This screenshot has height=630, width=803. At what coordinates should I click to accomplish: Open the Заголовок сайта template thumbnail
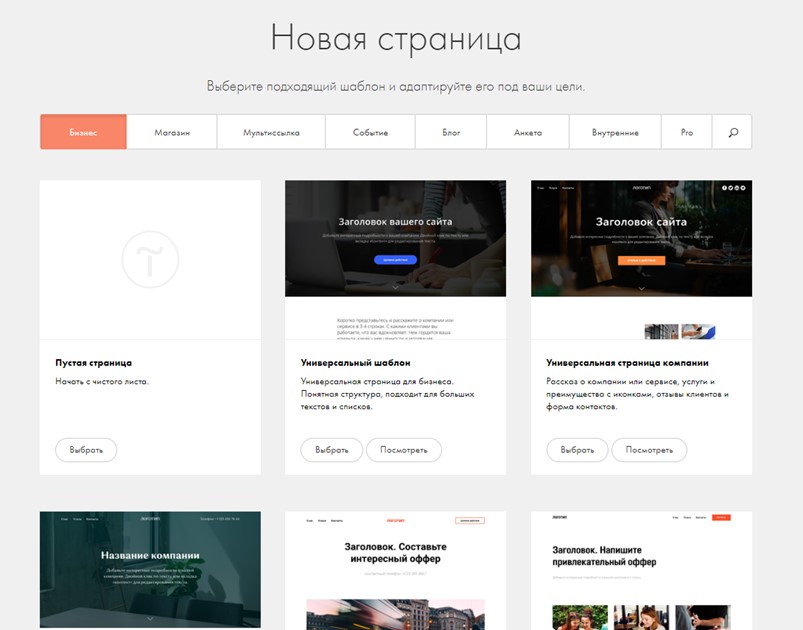(x=641, y=259)
